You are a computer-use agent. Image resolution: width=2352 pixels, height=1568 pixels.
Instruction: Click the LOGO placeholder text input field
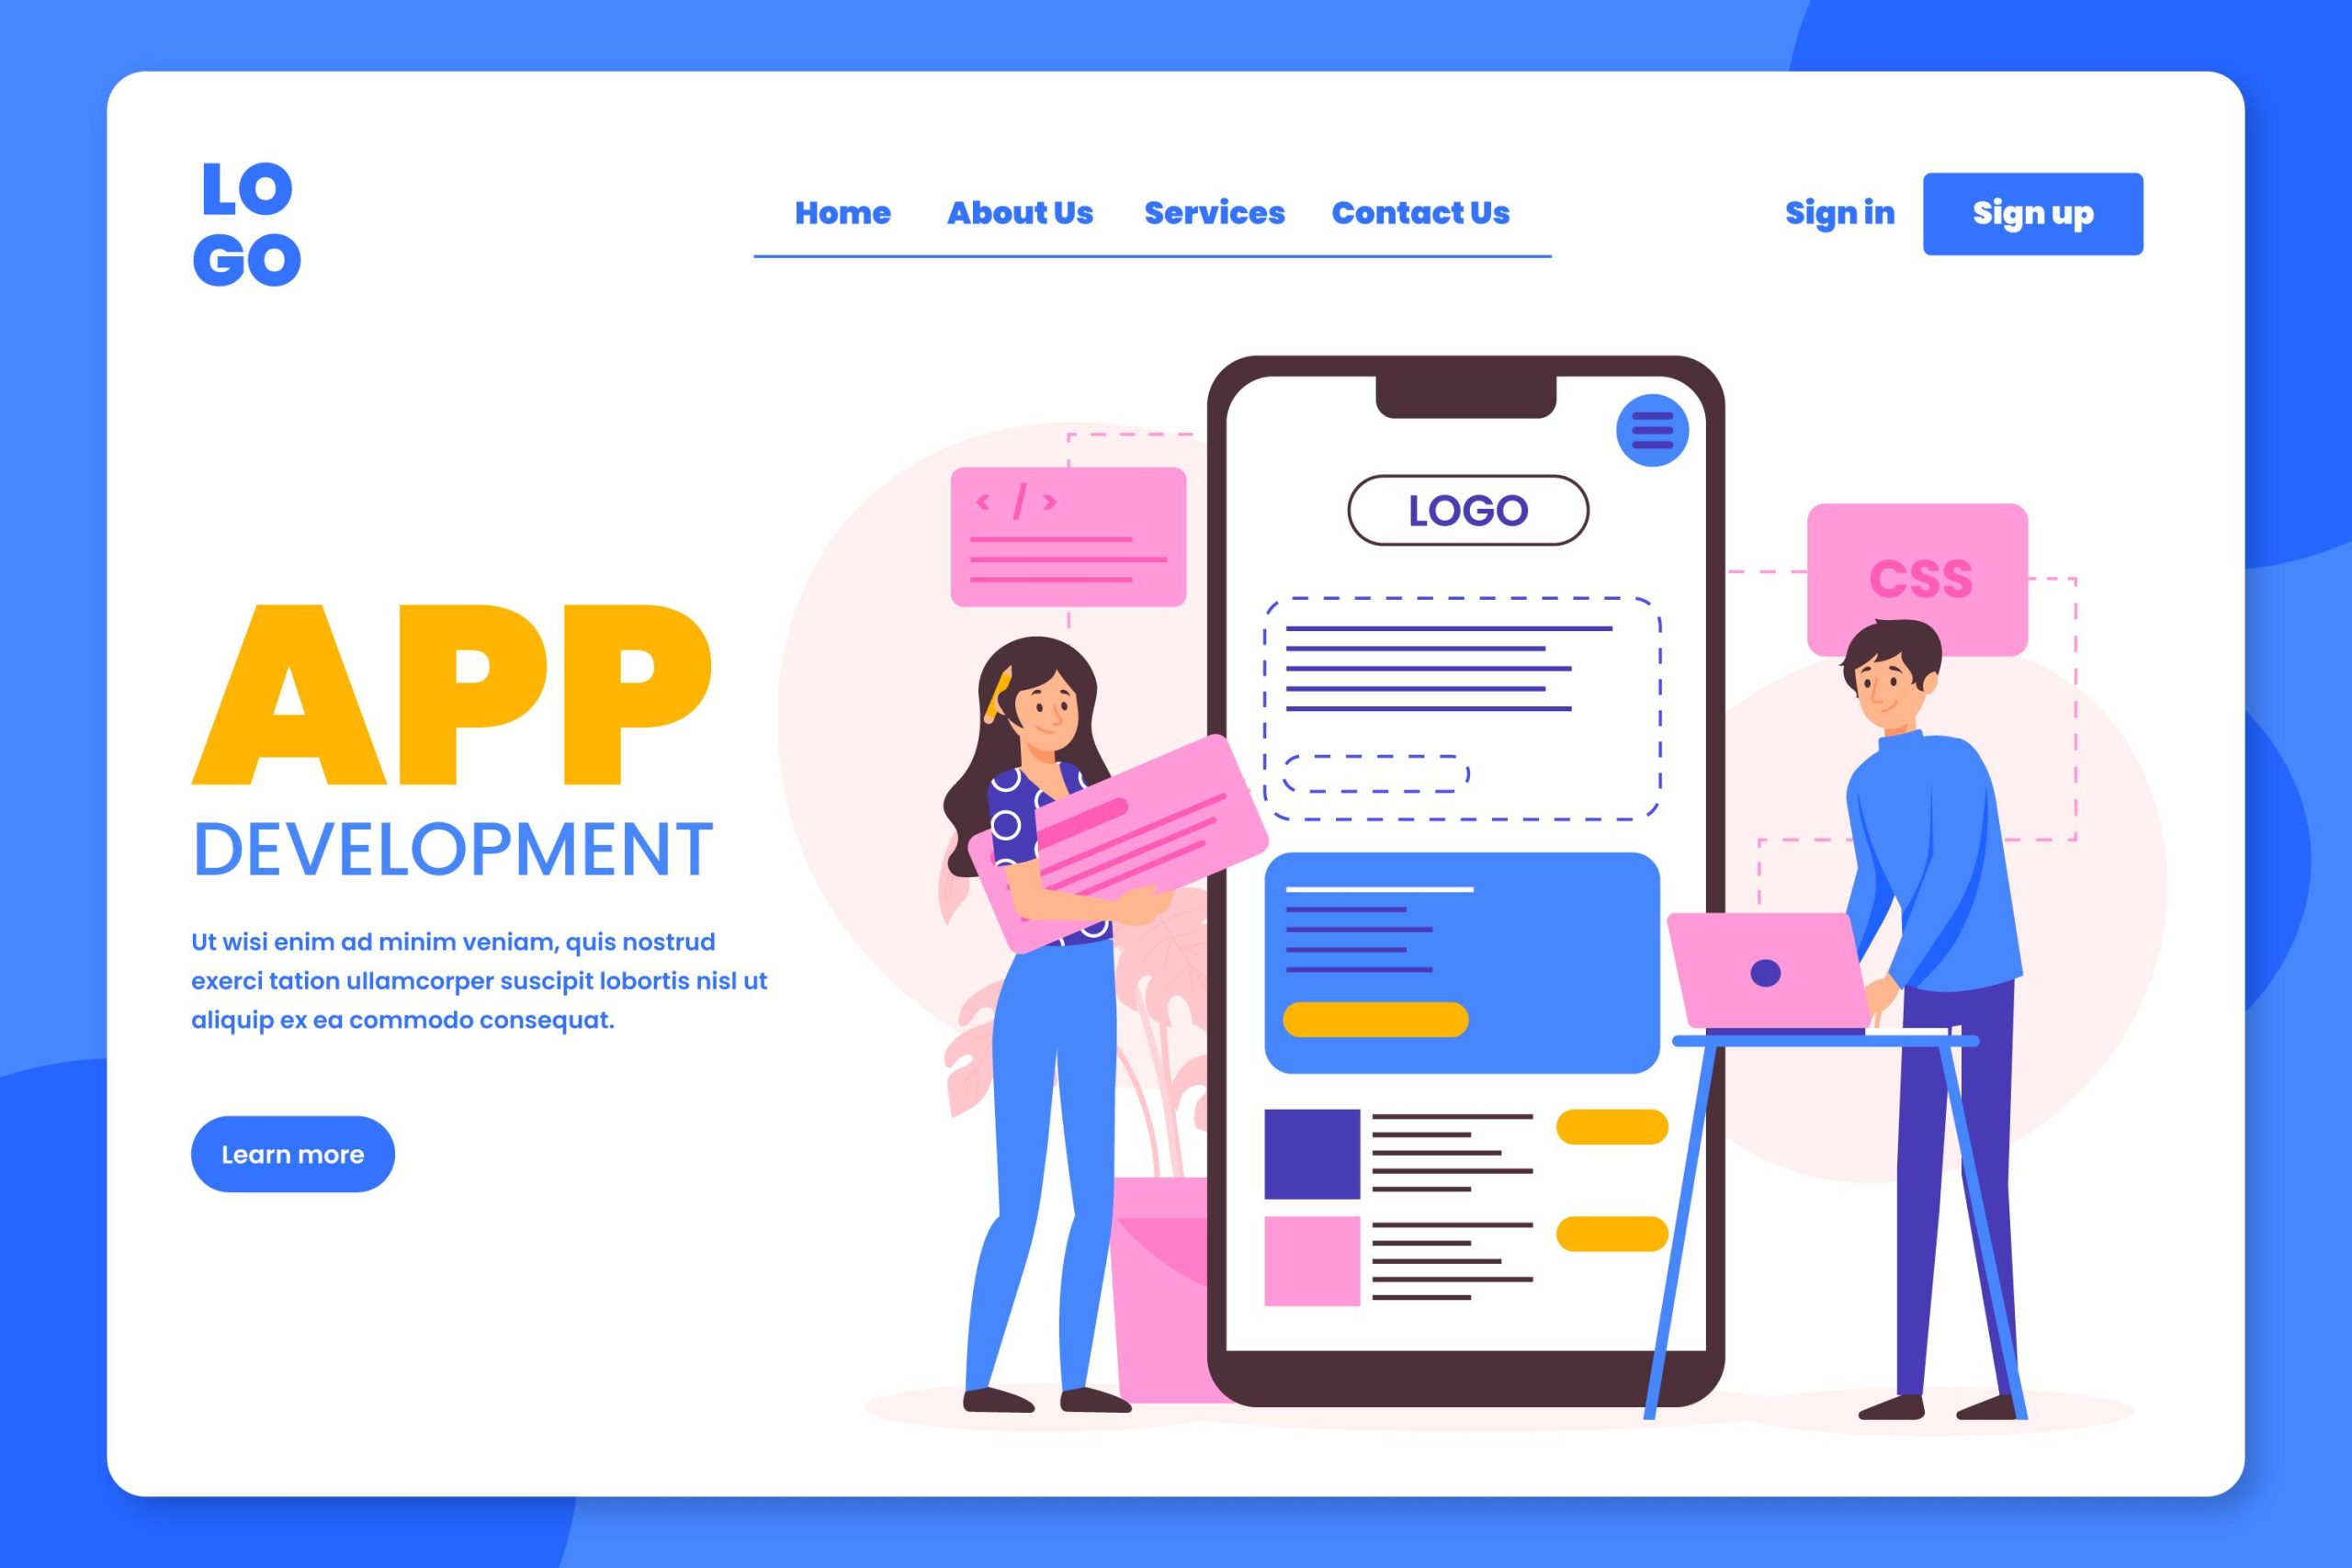pyautogui.click(x=1466, y=509)
